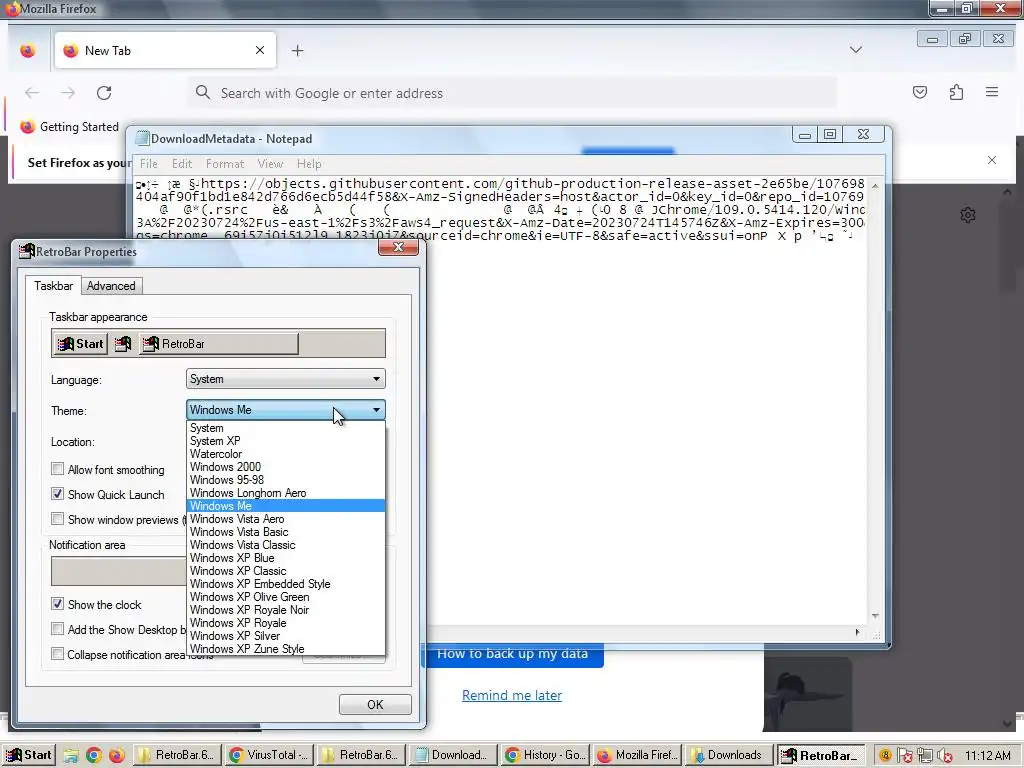The width and height of the screenshot is (1024, 768).
Task: Pick Windows XP Royale Noir theme
Action: pyautogui.click(x=285, y=610)
